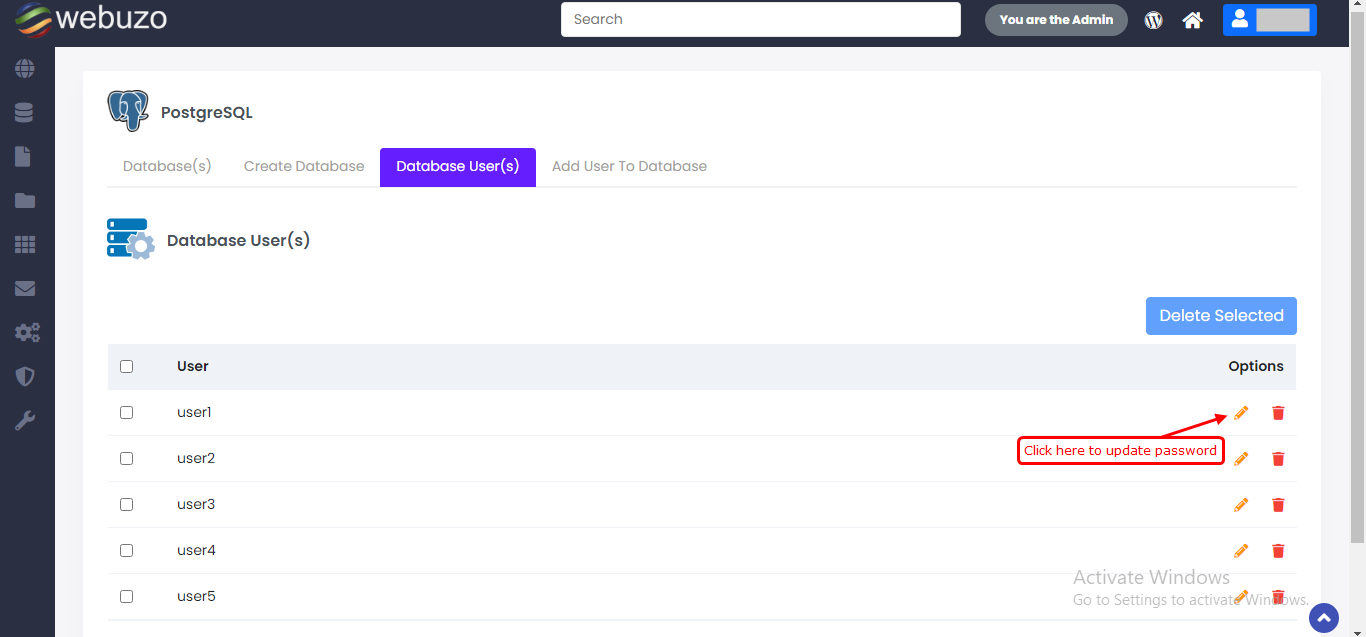Select the checkbox for user3
Viewport: 1366px width, 637px height.
pyautogui.click(x=127, y=504)
